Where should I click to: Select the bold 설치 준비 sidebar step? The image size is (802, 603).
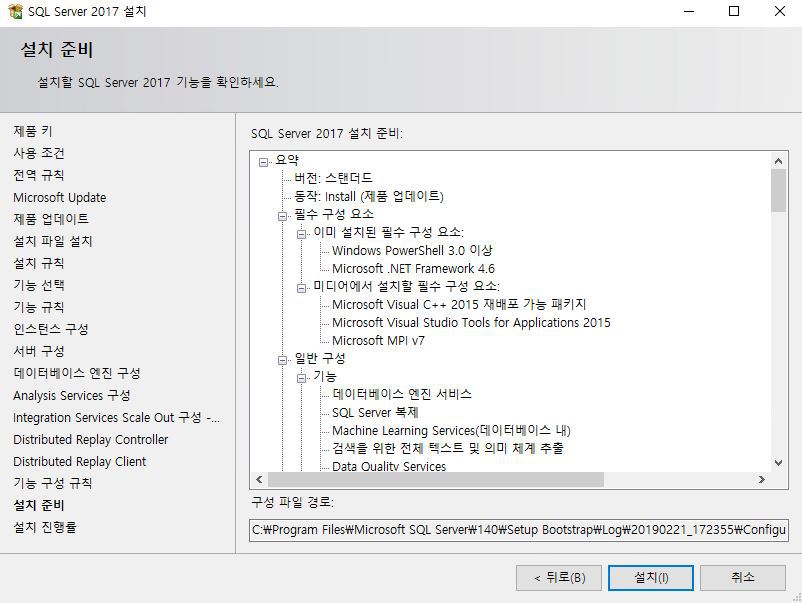click(x=39, y=505)
